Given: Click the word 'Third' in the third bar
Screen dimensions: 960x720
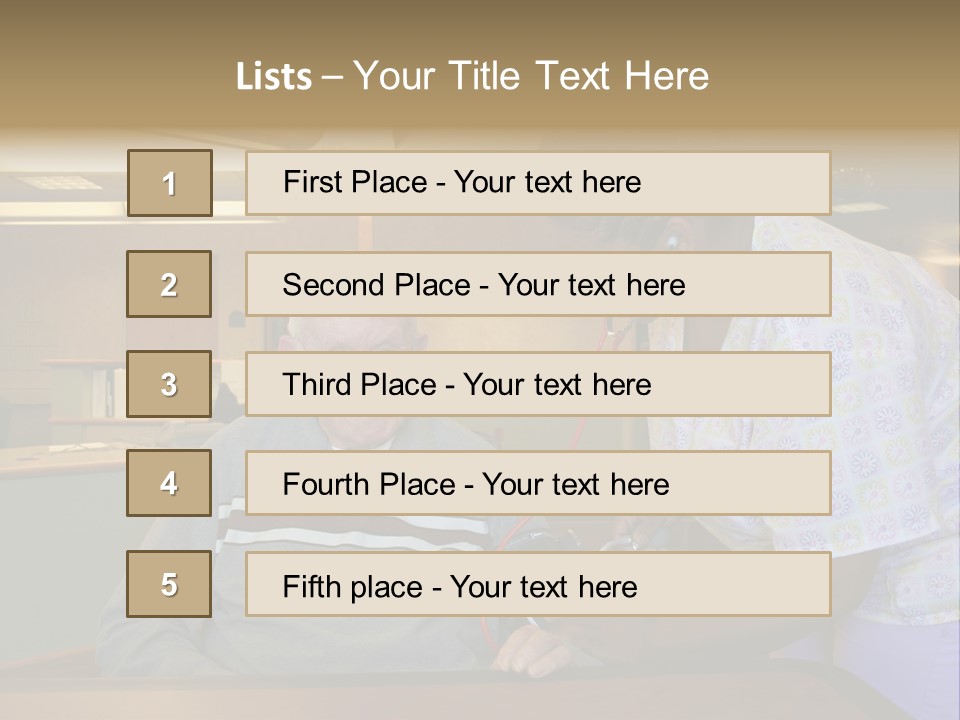Looking at the screenshot, I should pyautogui.click(x=317, y=384).
